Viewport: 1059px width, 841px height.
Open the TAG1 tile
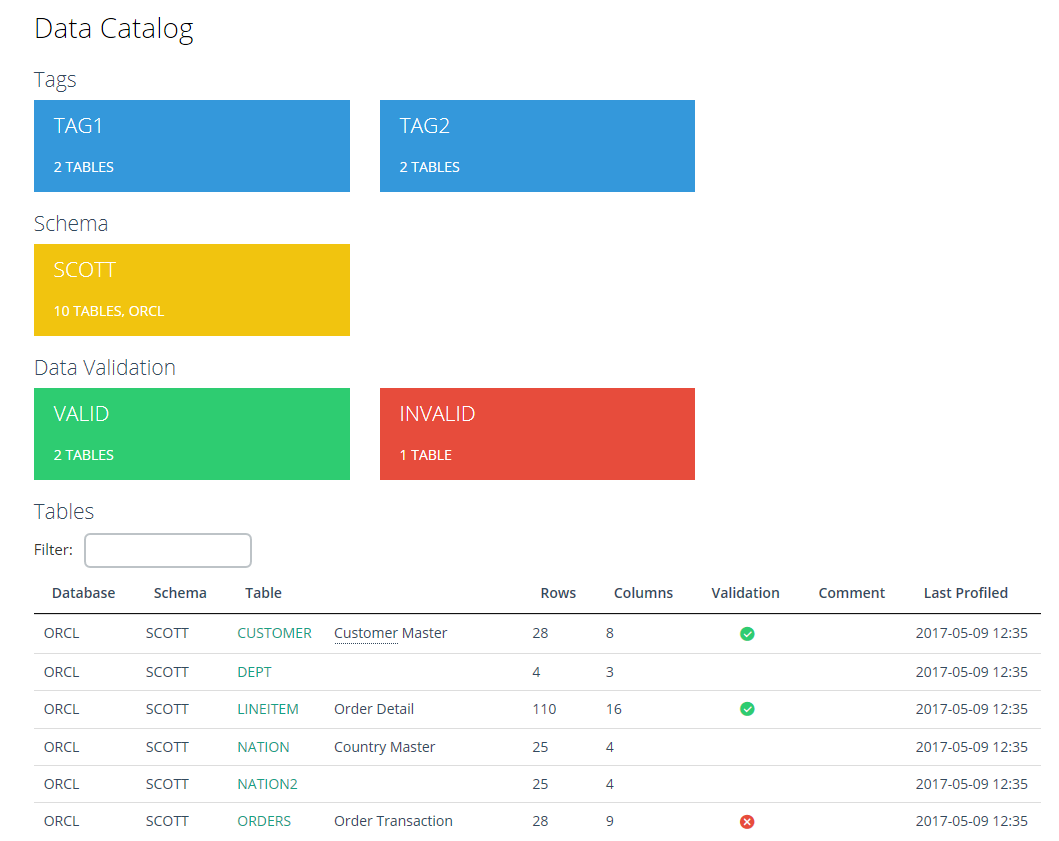click(192, 146)
